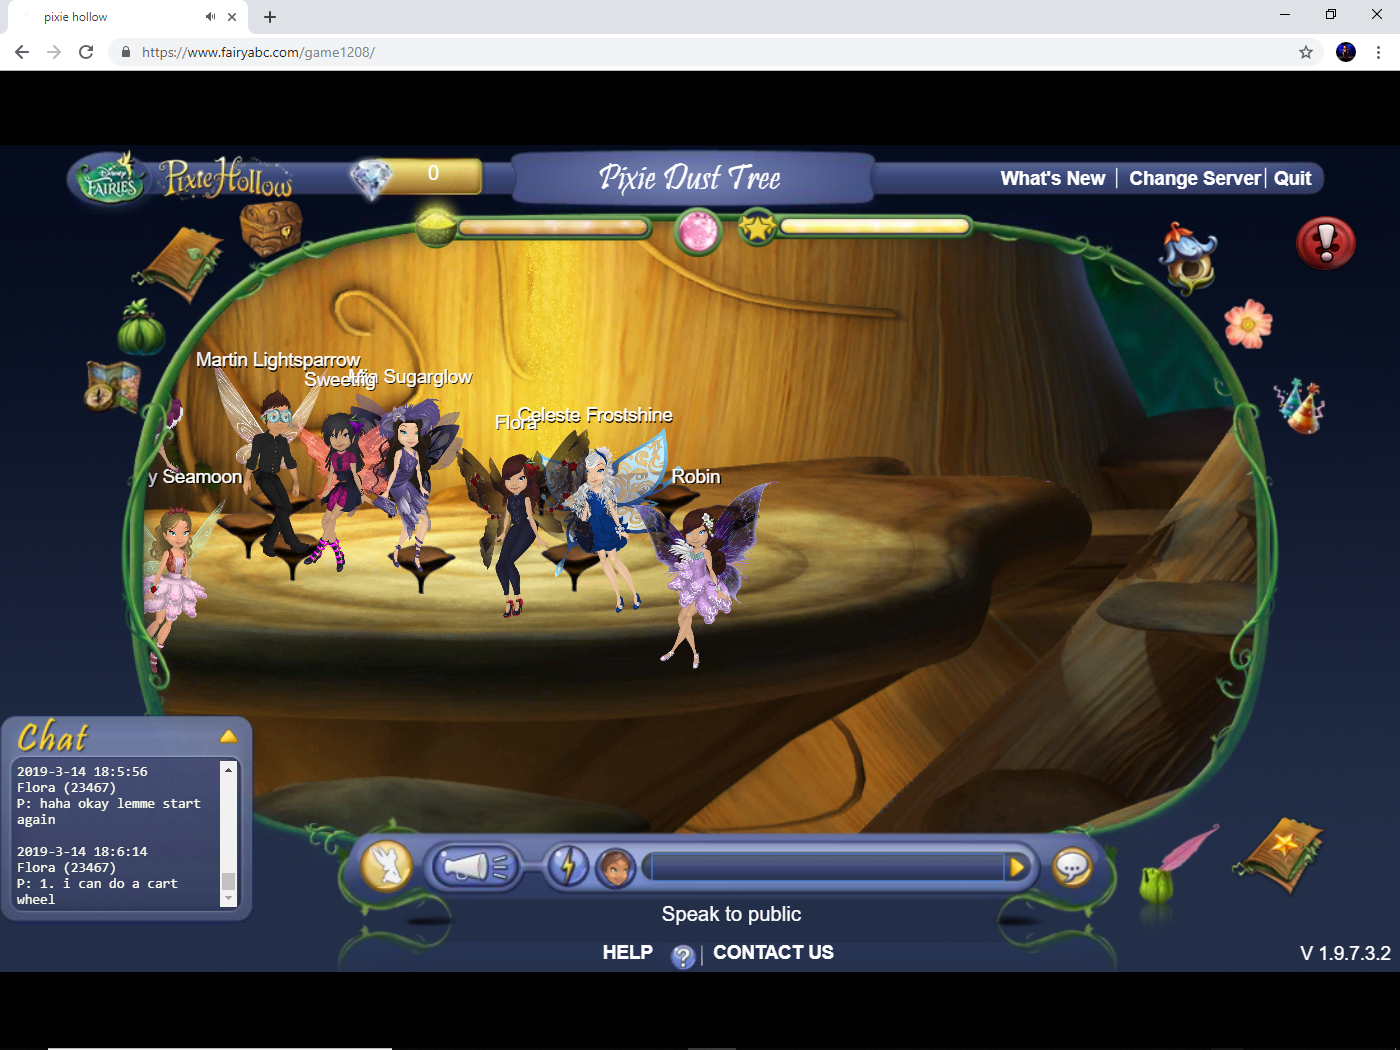Click Change Server
The height and width of the screenshot is (1050, 1400).
1194,178
